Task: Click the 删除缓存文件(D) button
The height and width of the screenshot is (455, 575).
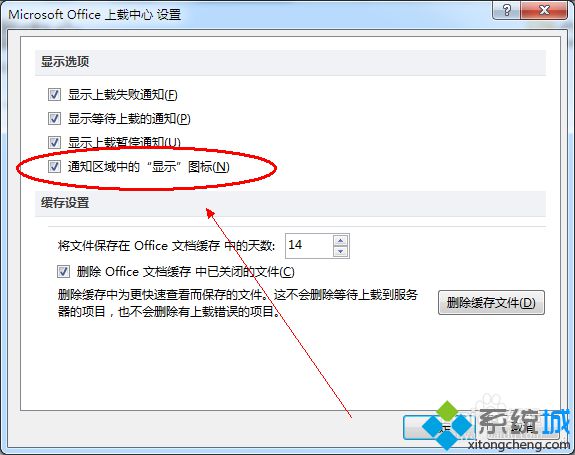Action: coord(491,303)
